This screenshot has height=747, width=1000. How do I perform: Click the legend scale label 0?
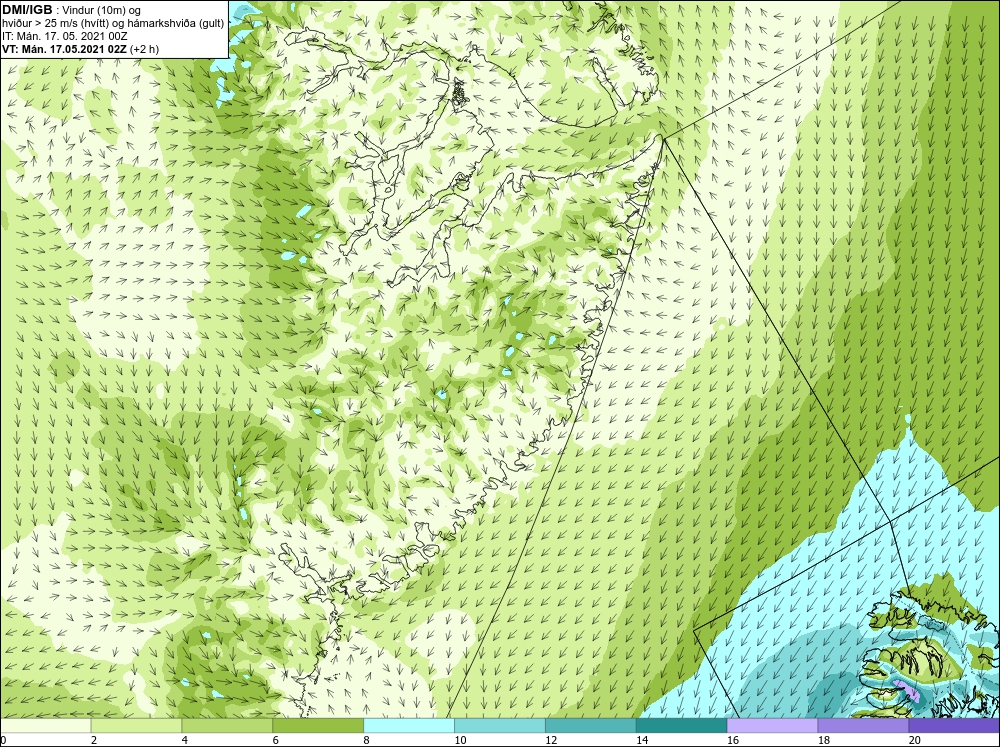pyautogui.click(x=3, y=740)
